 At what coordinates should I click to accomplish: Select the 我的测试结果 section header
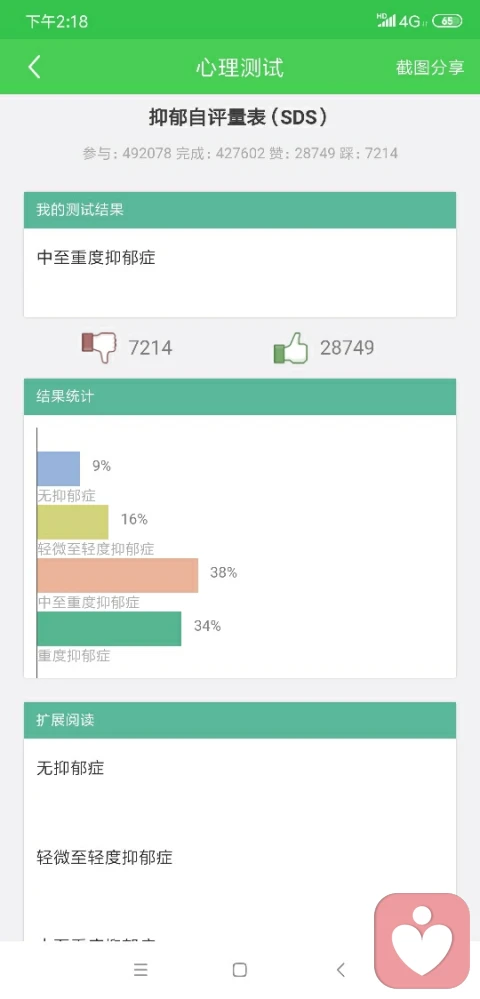click(240, 210)
